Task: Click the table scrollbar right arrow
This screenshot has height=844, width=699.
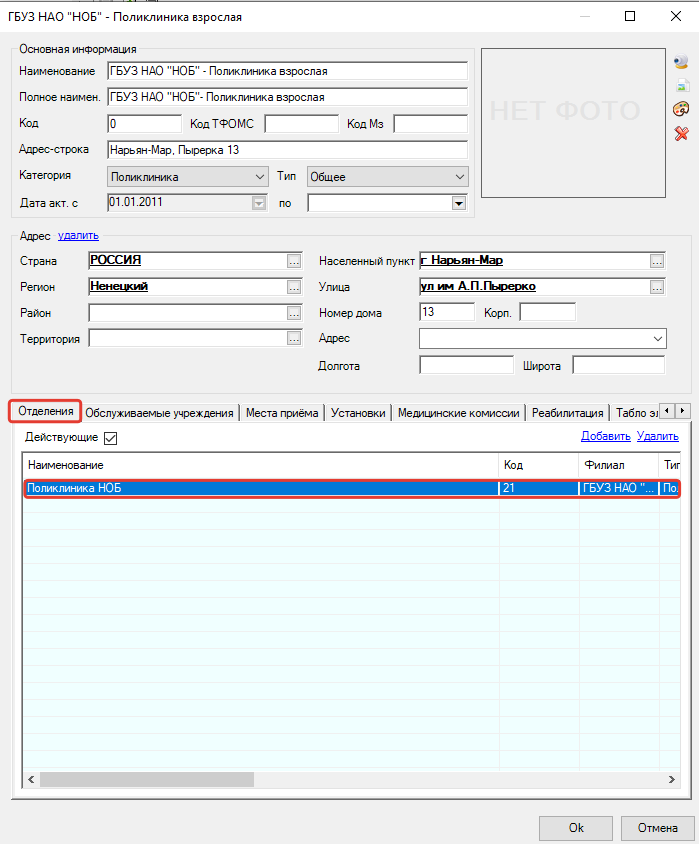Action: click(672, 779)
